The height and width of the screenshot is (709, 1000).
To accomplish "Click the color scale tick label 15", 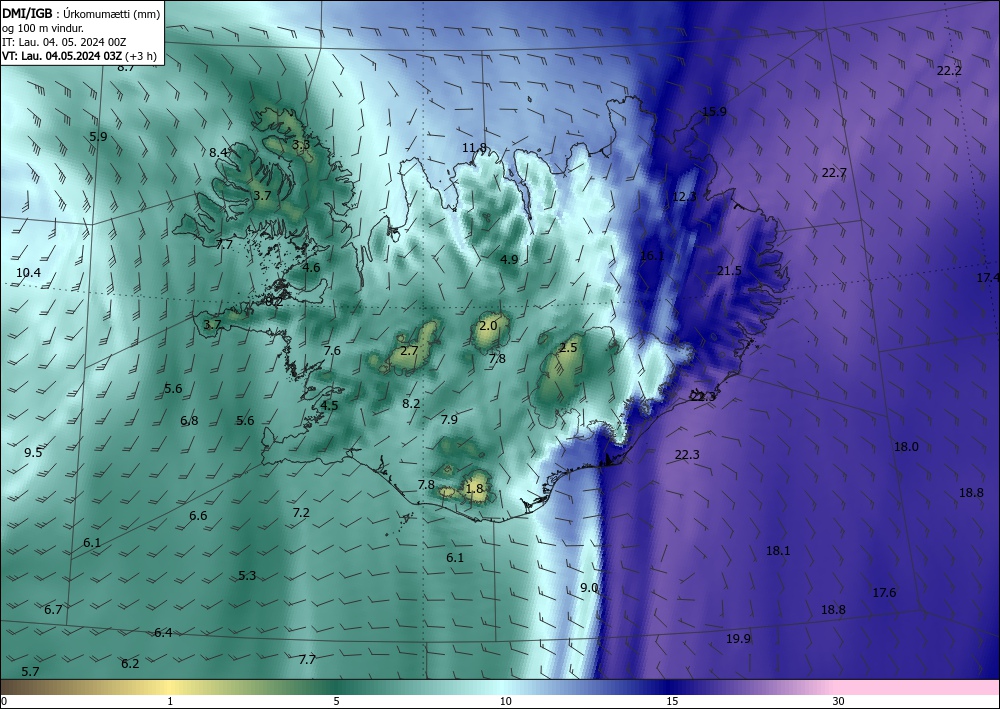I will [672, 702].
